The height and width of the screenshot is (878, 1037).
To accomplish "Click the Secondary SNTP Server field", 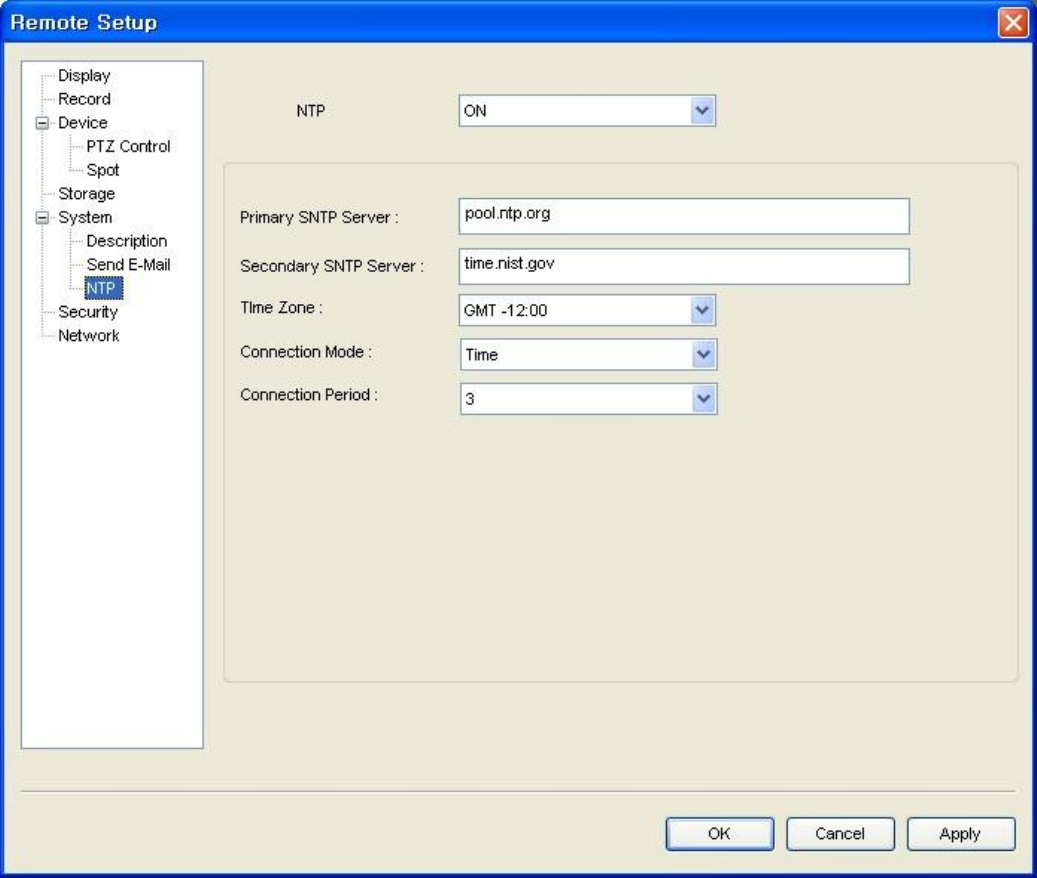I will pyautogui.click(x=683, y=266).
